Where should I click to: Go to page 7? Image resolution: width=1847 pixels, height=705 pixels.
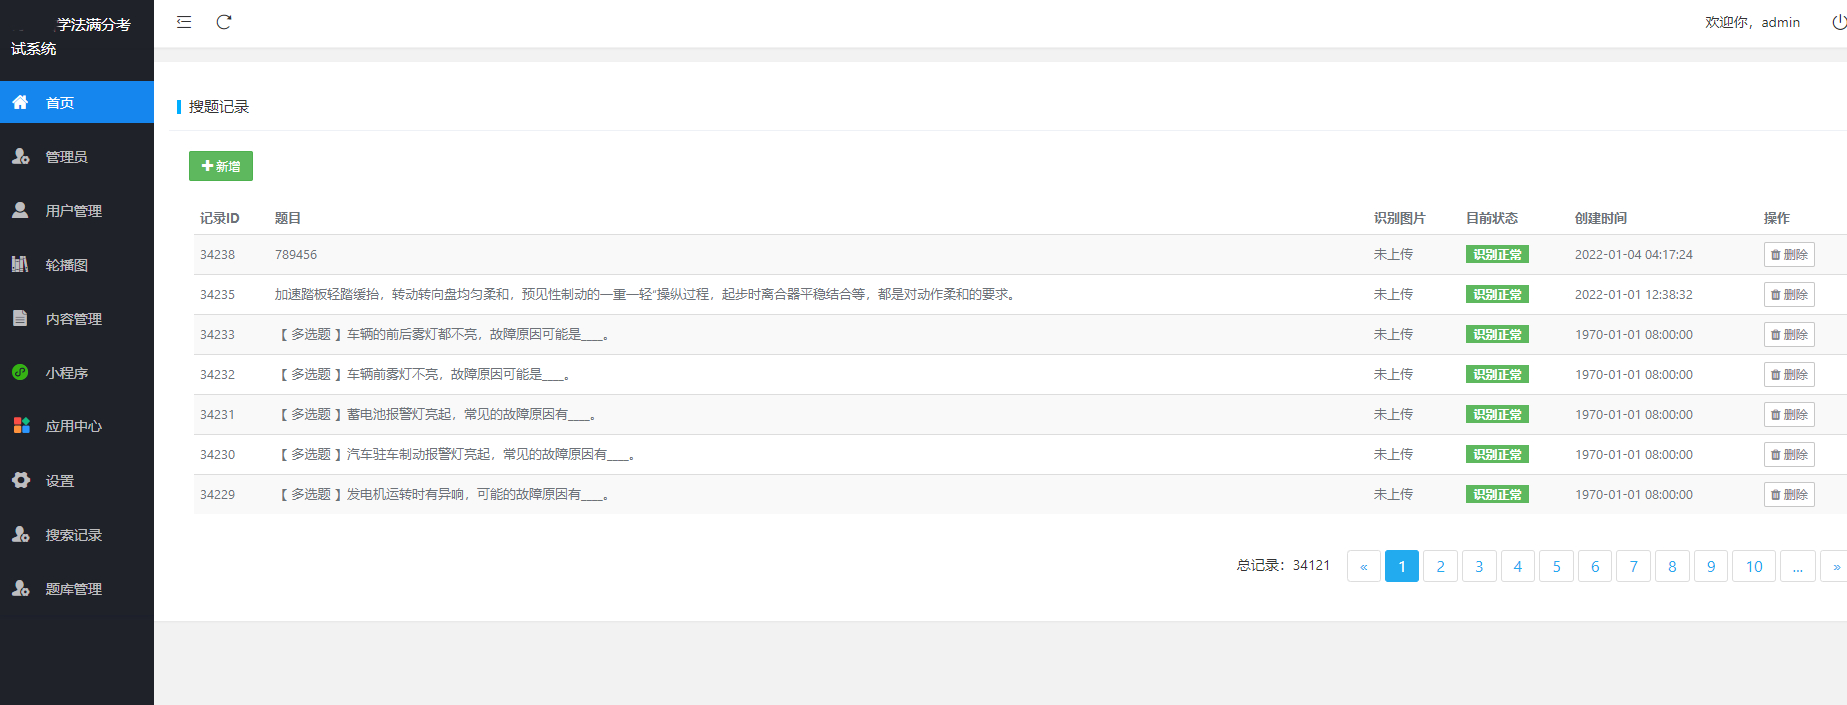pyautogui.click(x=1634, y=566)
